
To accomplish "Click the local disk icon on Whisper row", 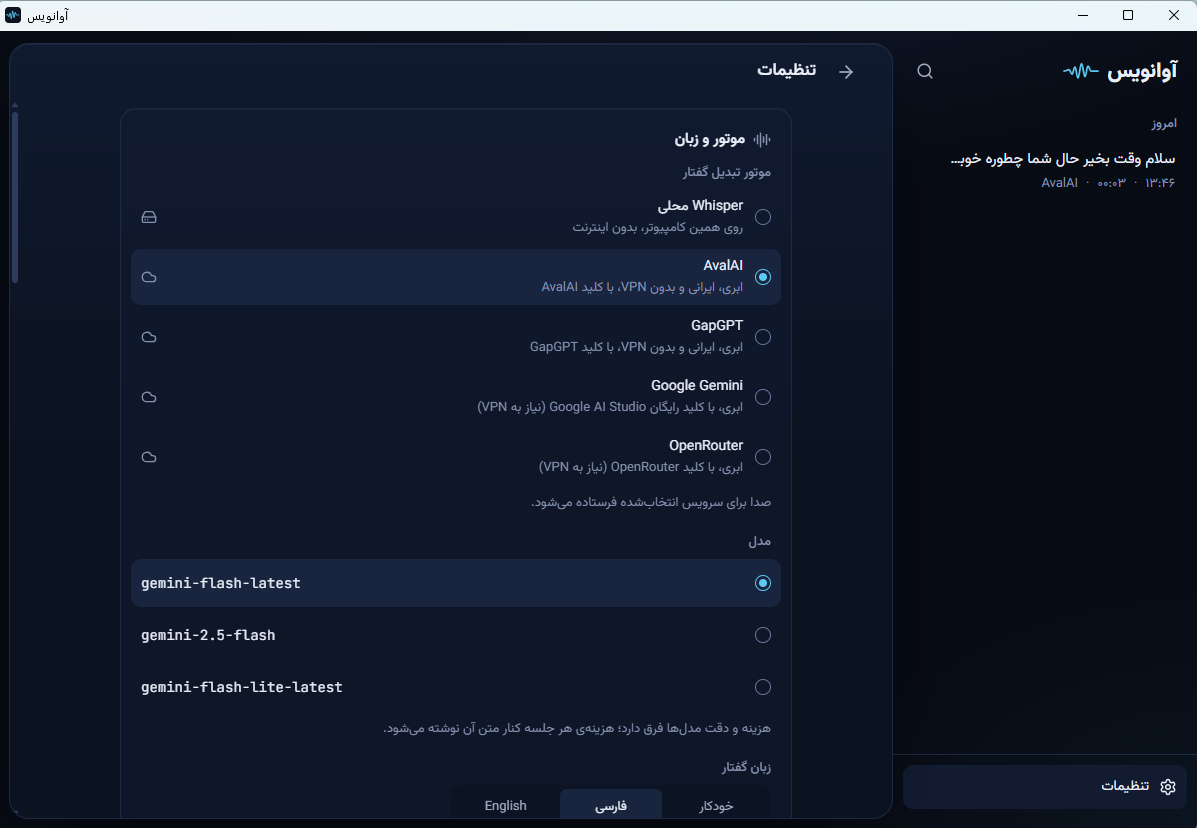I will [x=149, y=217].
